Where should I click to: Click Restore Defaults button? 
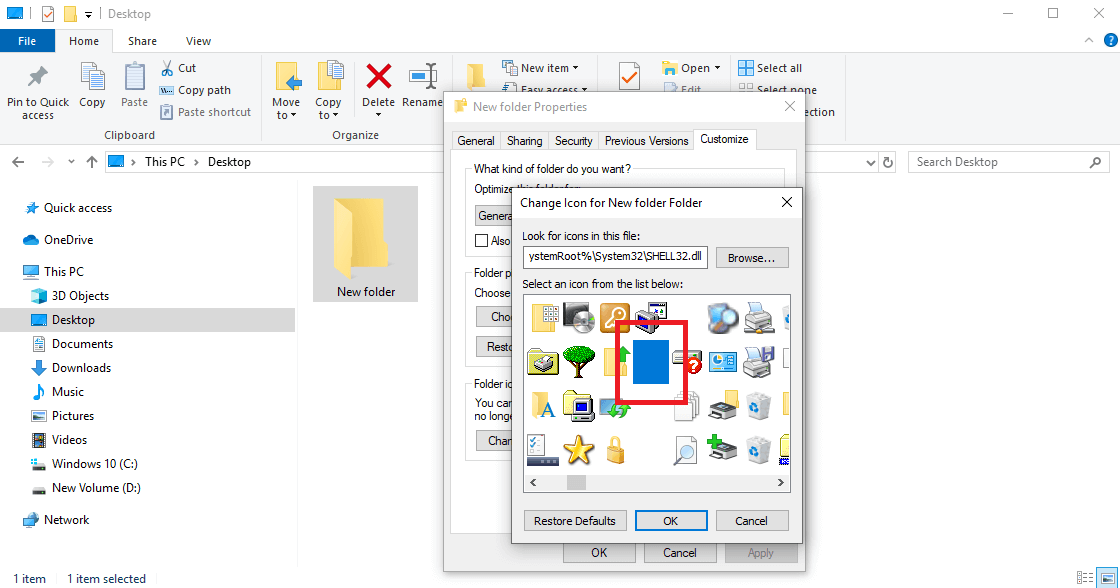[574, 521]
